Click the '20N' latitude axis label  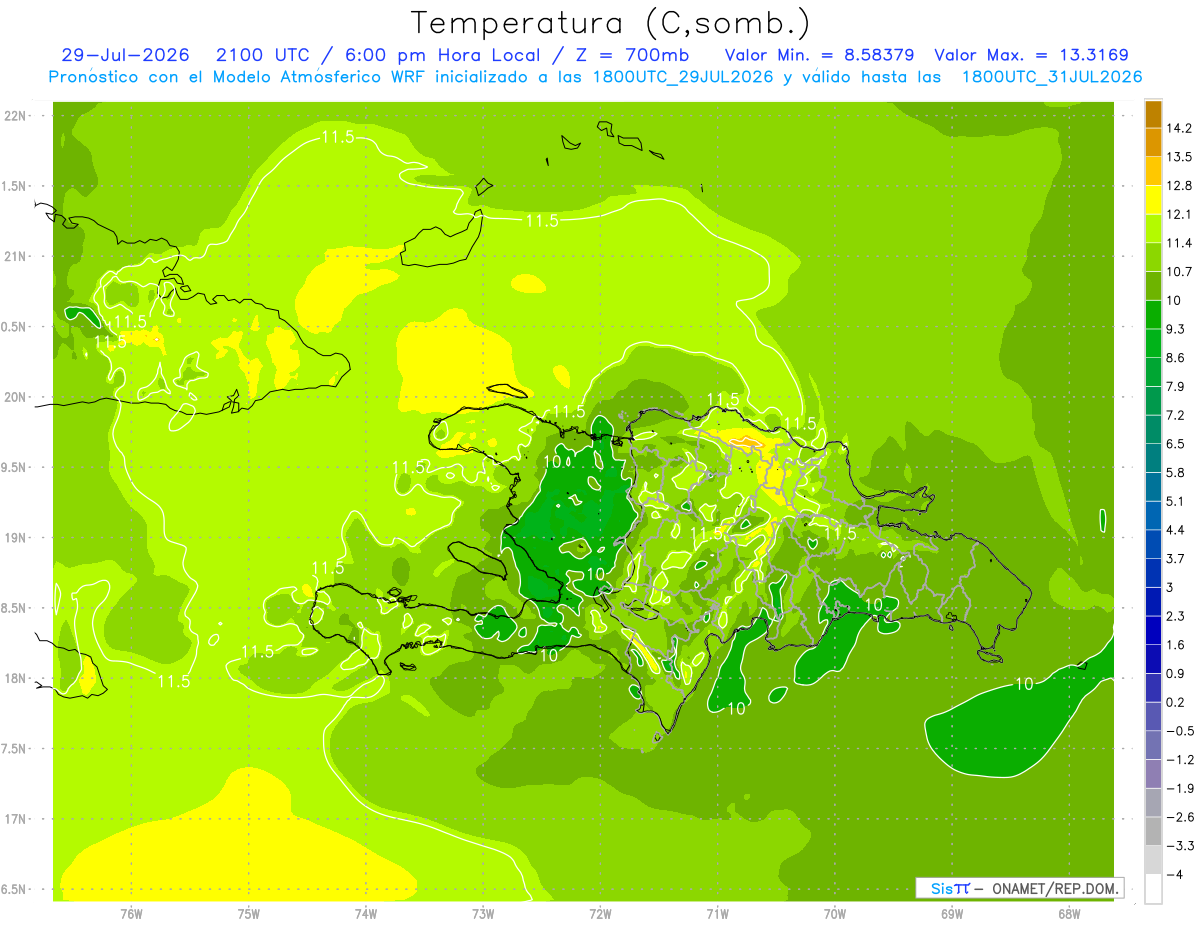[x=16, y=397]
